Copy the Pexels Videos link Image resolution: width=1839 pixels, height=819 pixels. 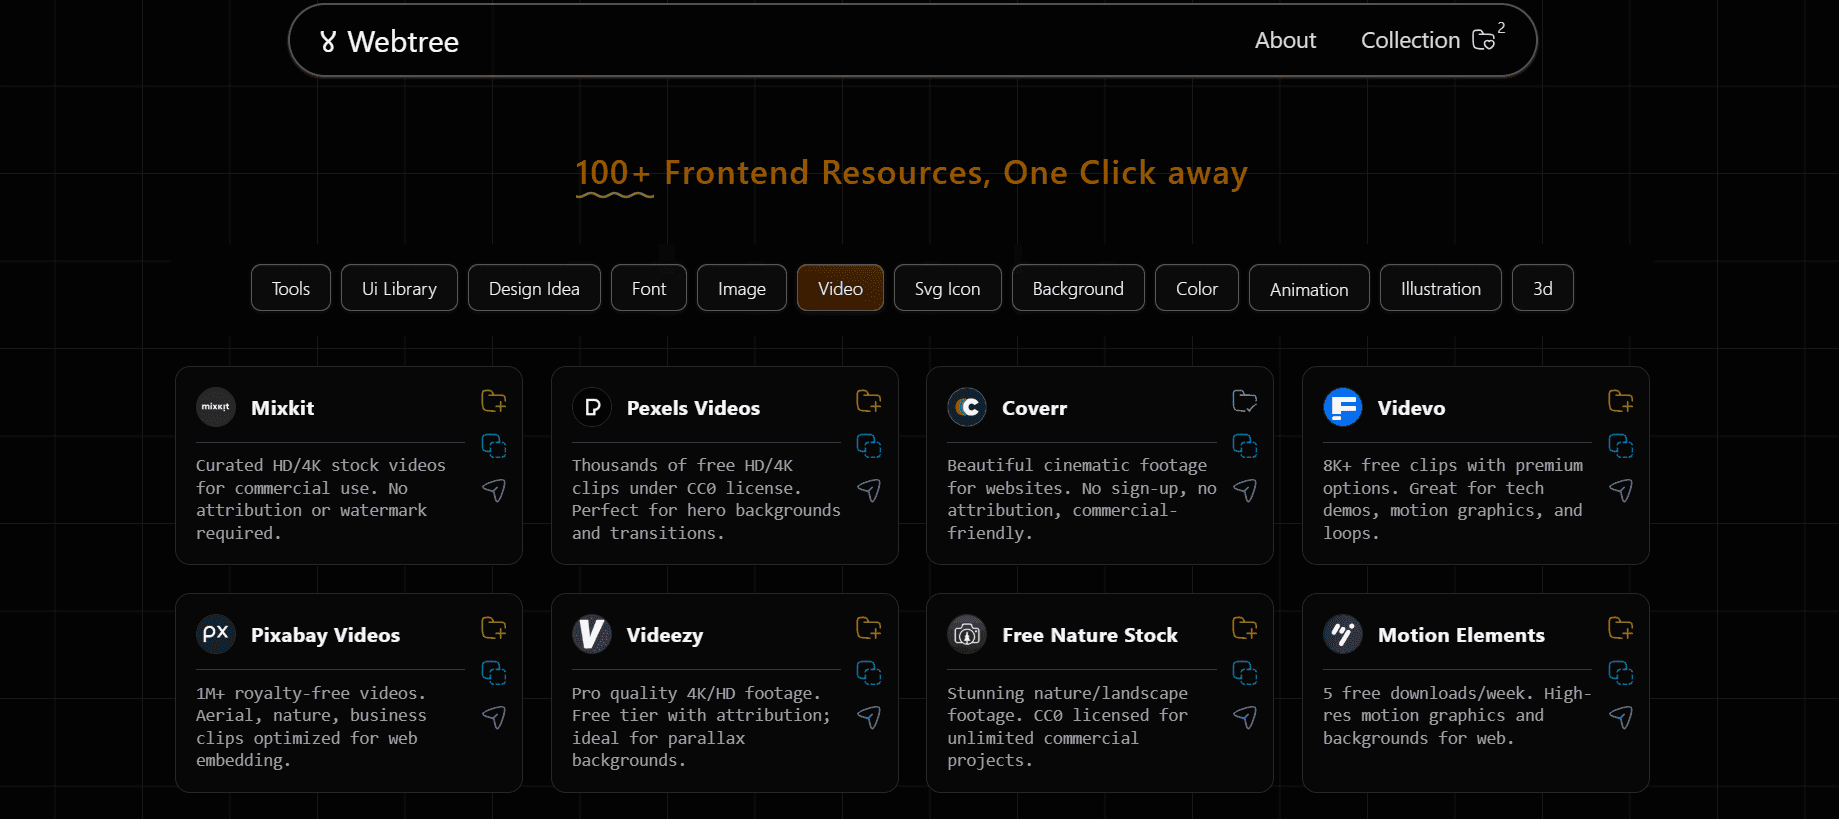[x=869, y=446]
